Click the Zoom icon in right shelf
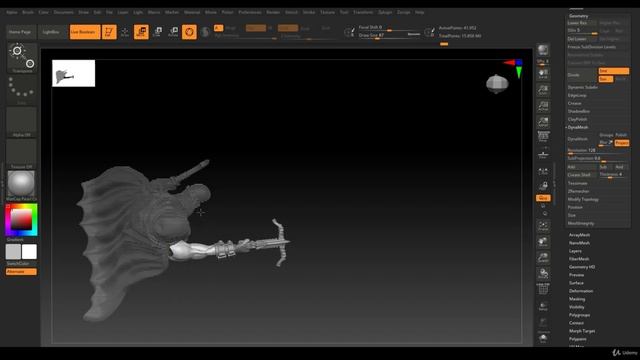This screenshot has height=360, width=640. tap(543, 90)
